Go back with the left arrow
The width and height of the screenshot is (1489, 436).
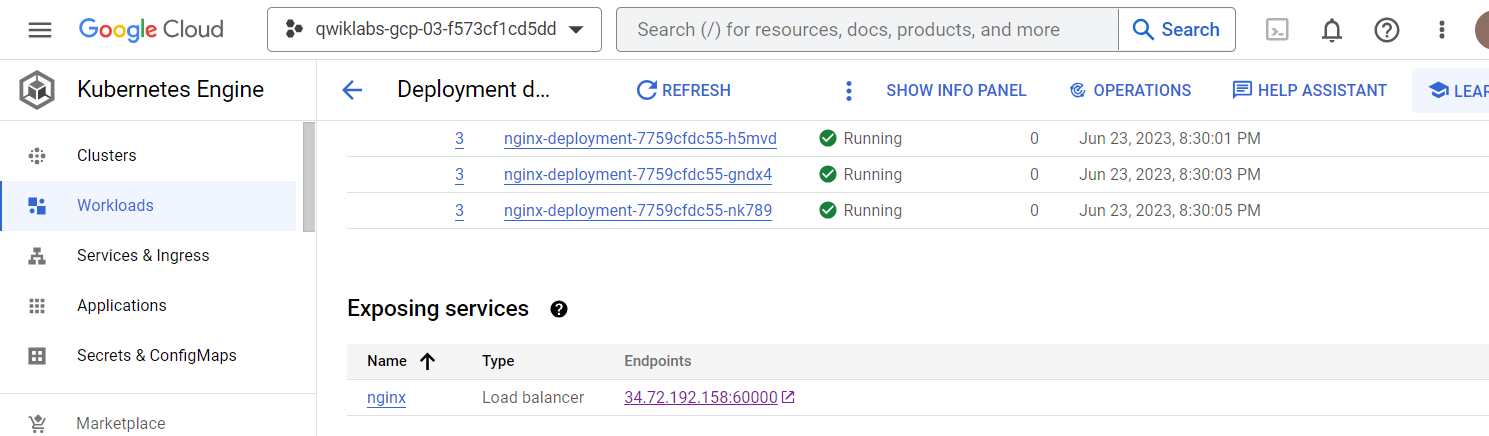(352, 90)
